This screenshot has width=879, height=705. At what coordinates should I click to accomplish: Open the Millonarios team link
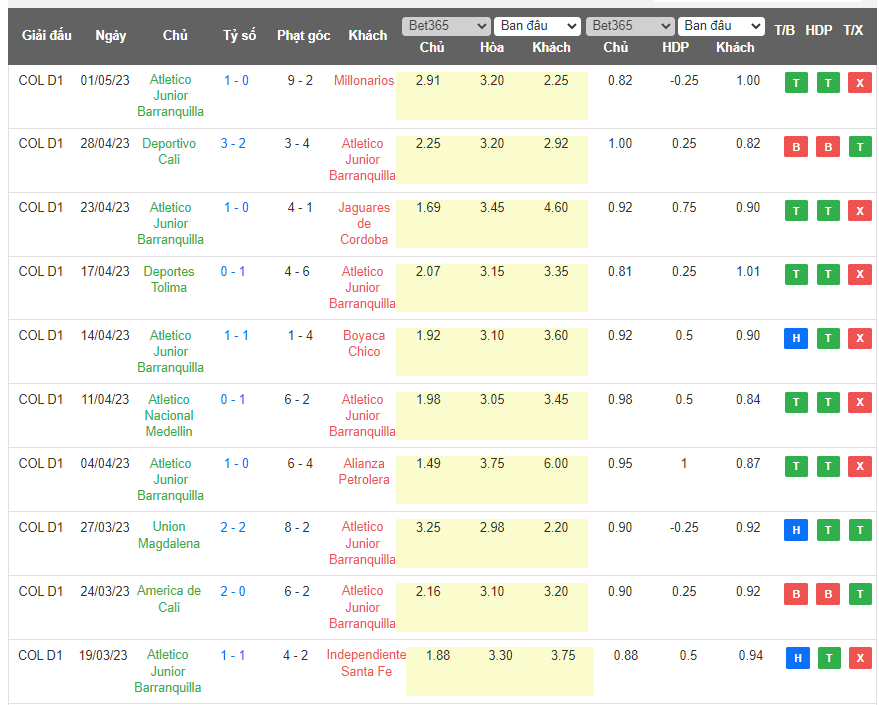tap(364, 80)
